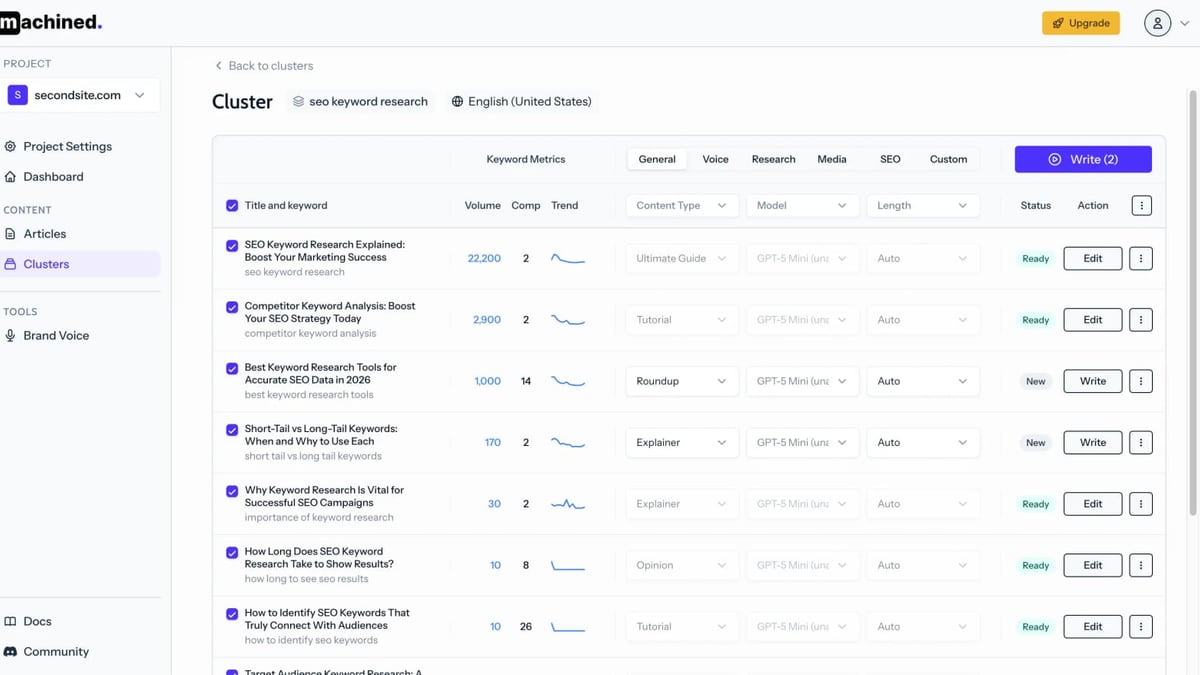1200x675 pixels.
Task: Click the machined. logo
Action: (x=50, y=22)
